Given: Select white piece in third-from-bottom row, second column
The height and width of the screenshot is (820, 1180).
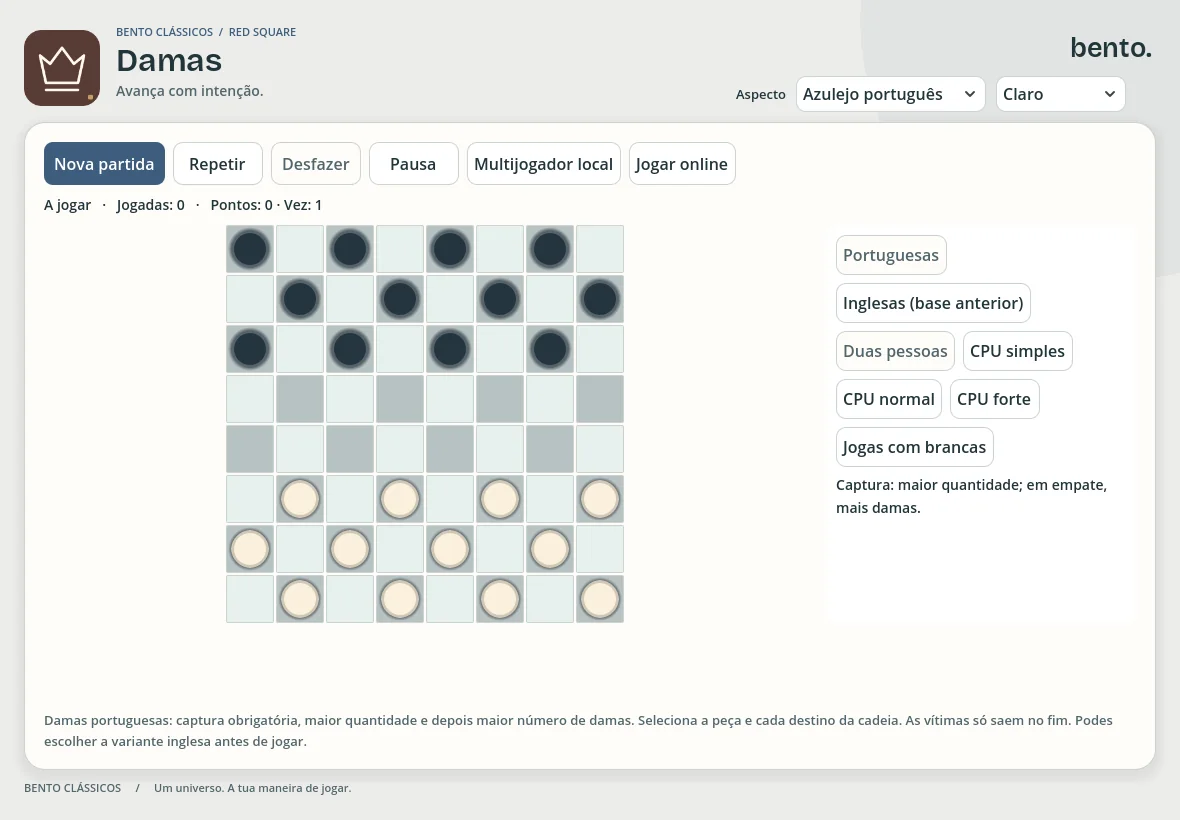Looking at the screenshot, I should click(300, 499).
